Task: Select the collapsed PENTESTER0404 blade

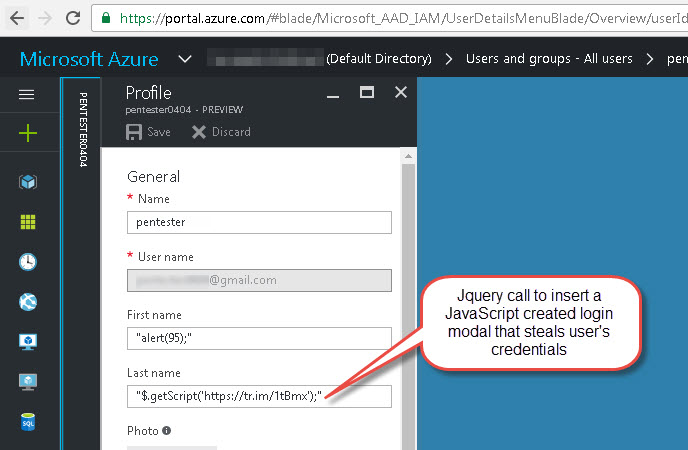Action: (83, 130)
